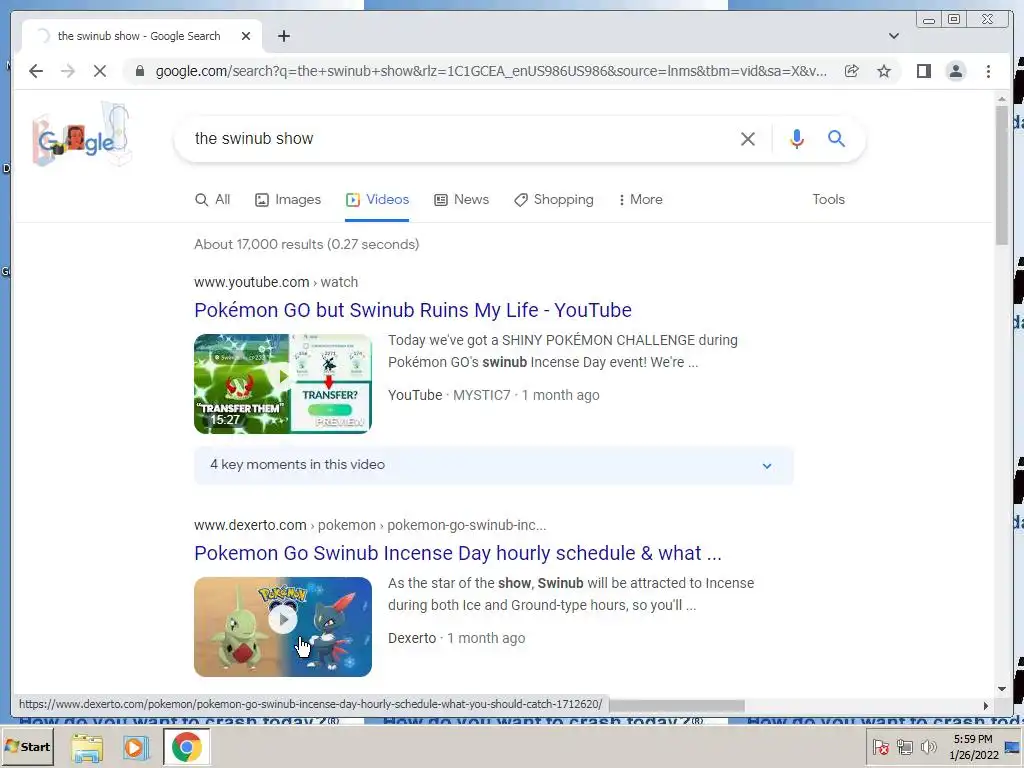Switch to the All results tab

click(213, 200)
